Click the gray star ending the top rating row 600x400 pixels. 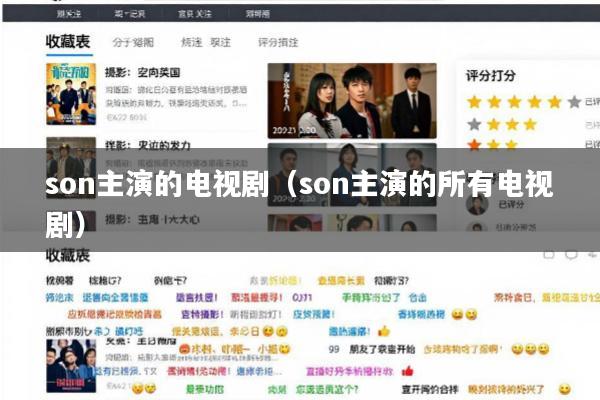tap(574, 102)
